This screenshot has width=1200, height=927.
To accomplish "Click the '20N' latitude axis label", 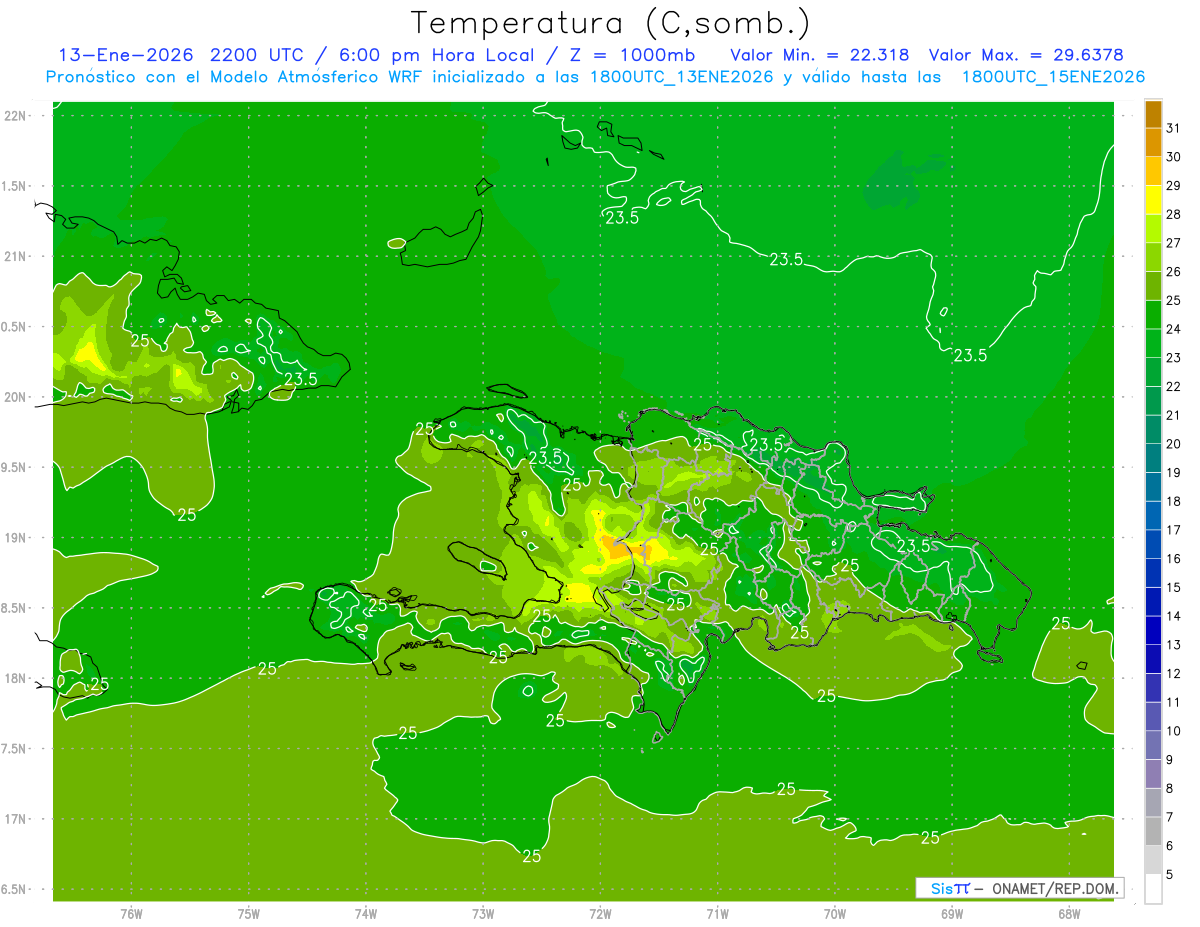I will tap(15, 397).
